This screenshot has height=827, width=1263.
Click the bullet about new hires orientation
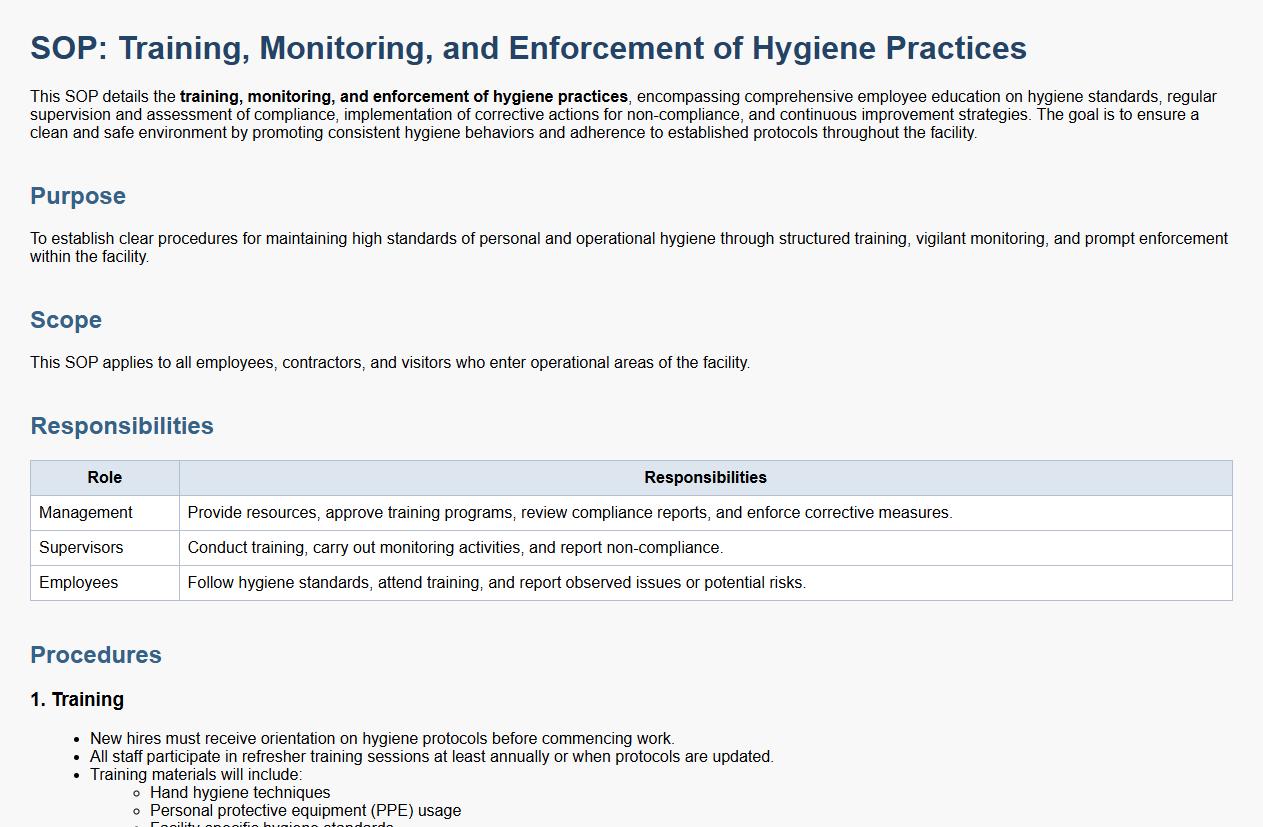click(x=382, y=739)
